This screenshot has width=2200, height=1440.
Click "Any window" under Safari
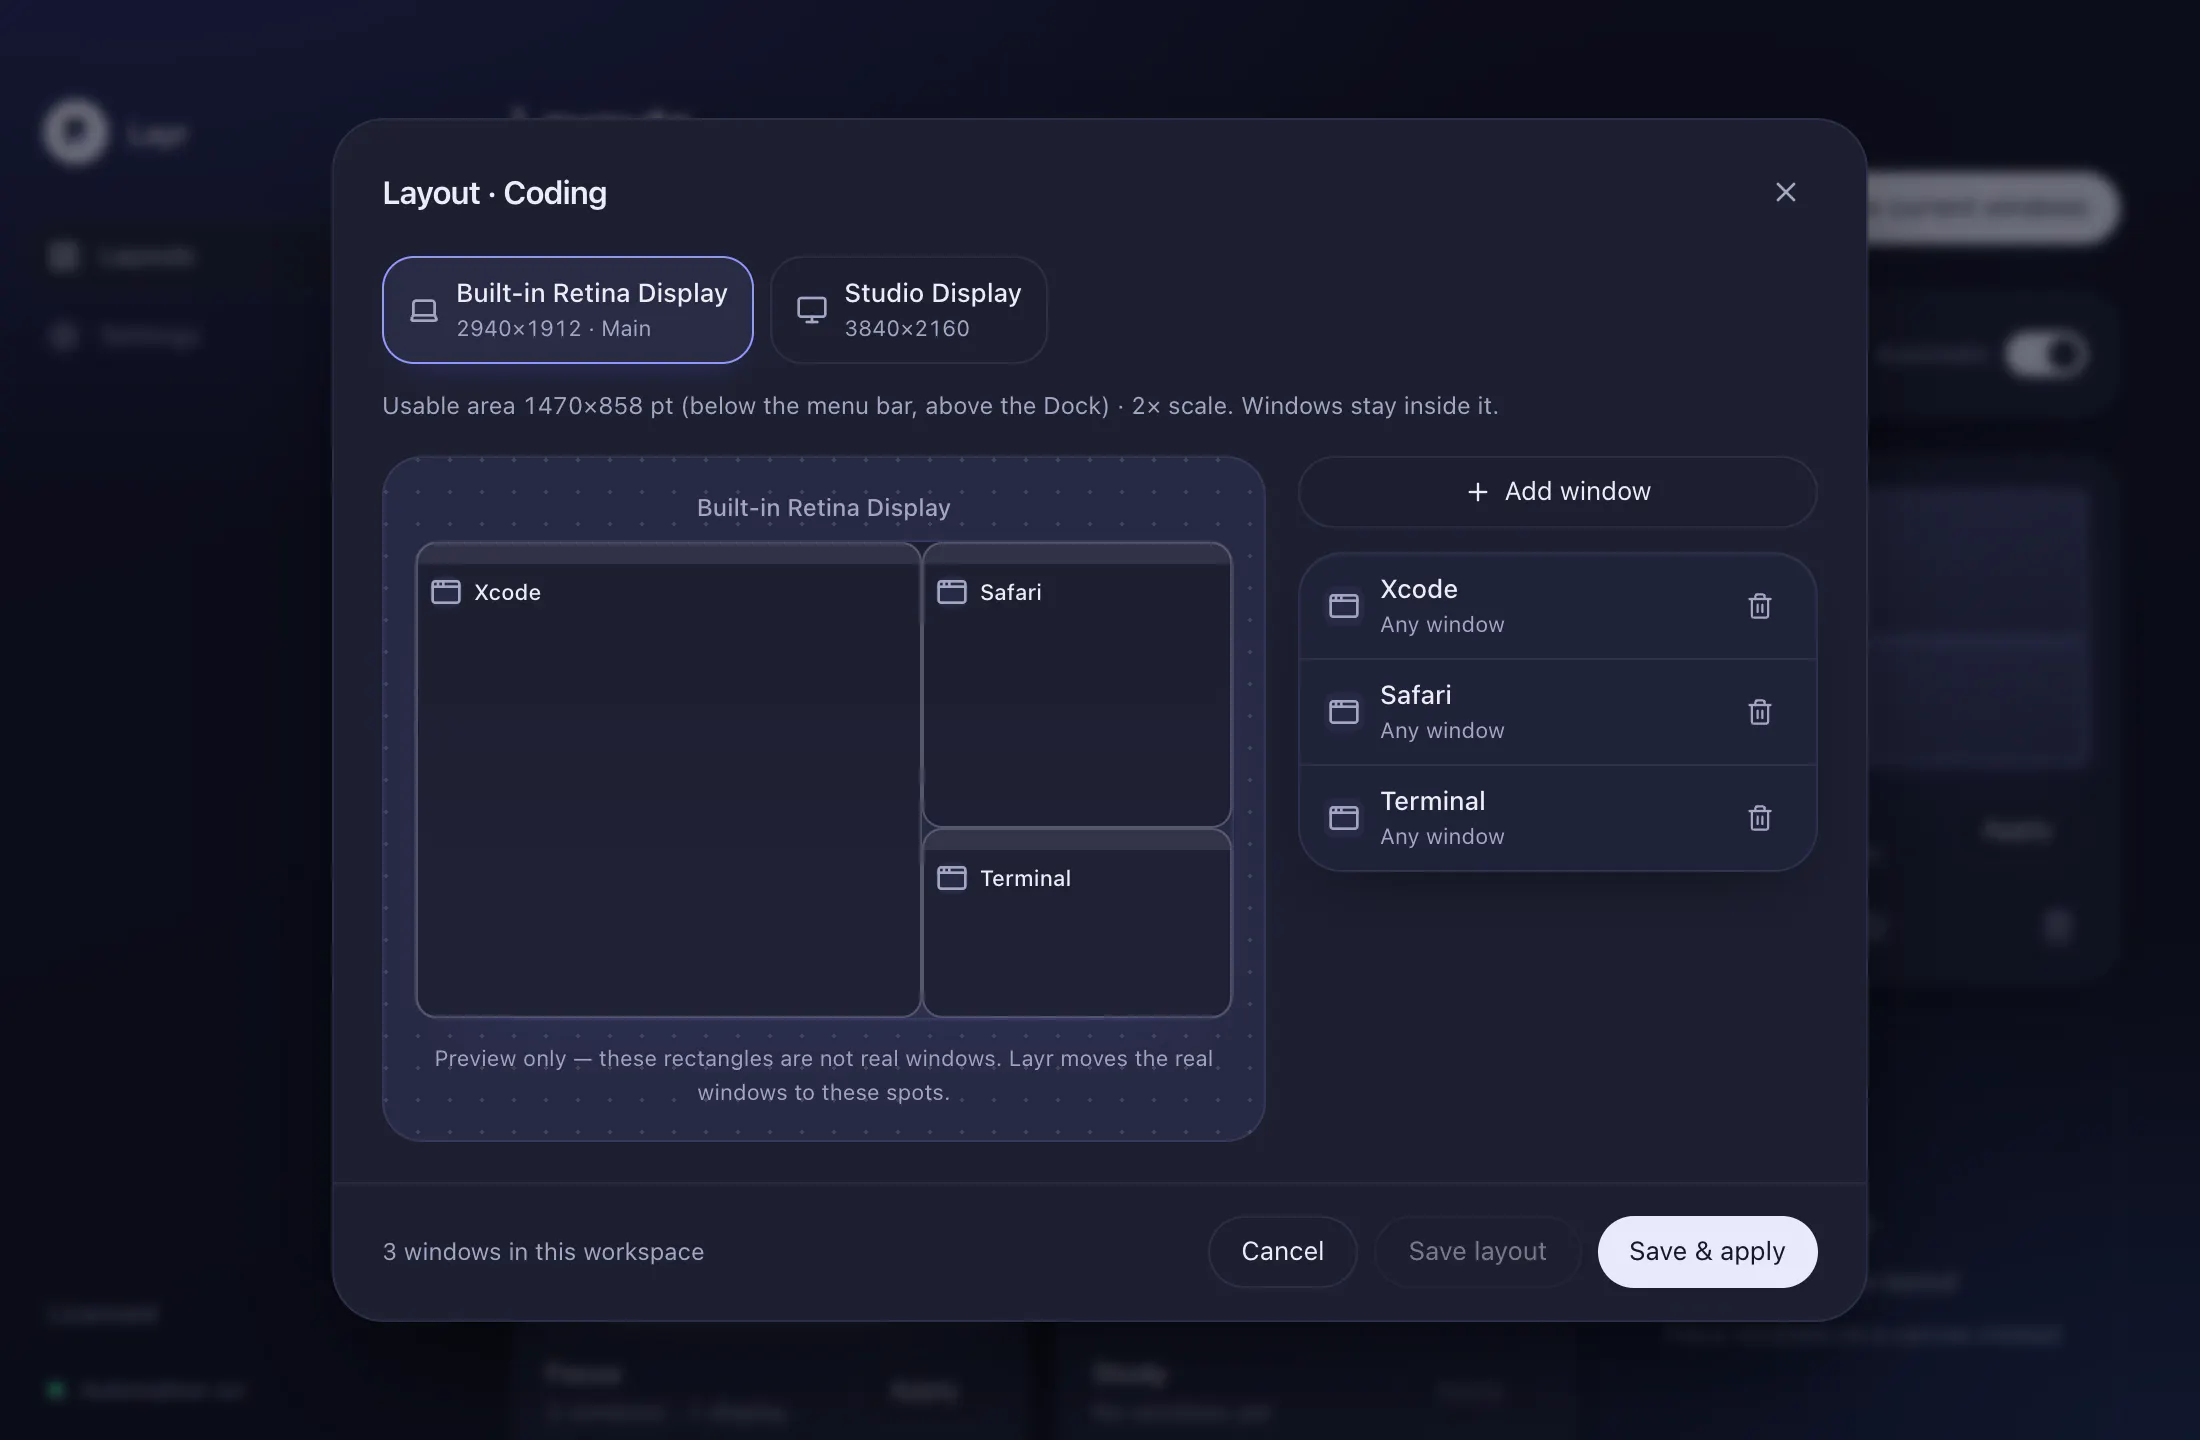pos(1442,731)
